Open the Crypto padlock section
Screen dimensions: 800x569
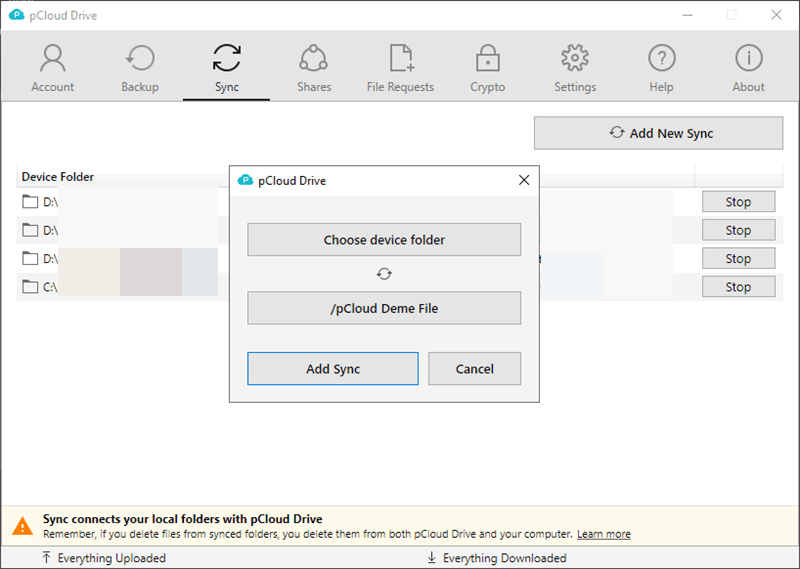pos(488,58)
